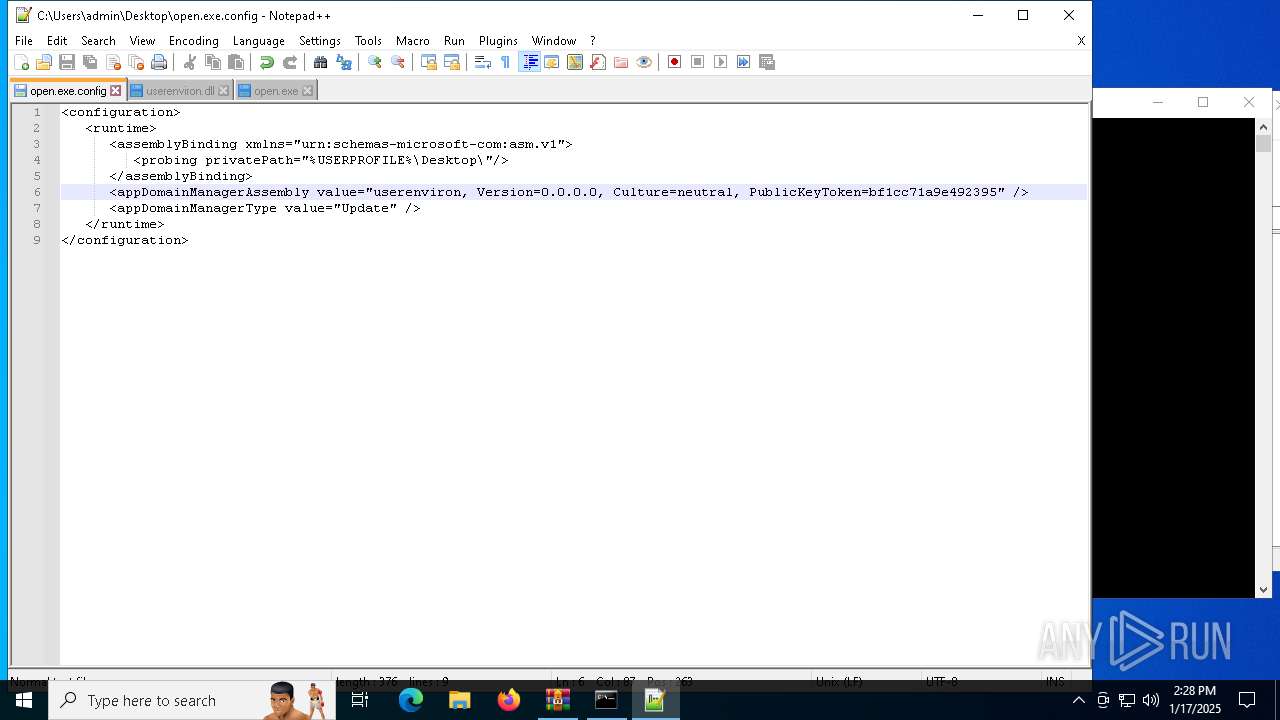Open the Edit menu

point(57,41)
